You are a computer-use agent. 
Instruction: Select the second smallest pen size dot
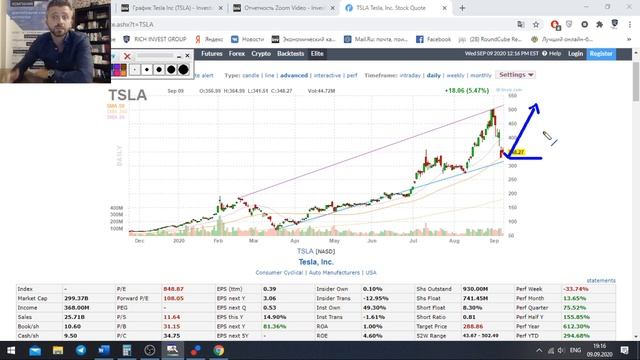click(x=147, y=70)
